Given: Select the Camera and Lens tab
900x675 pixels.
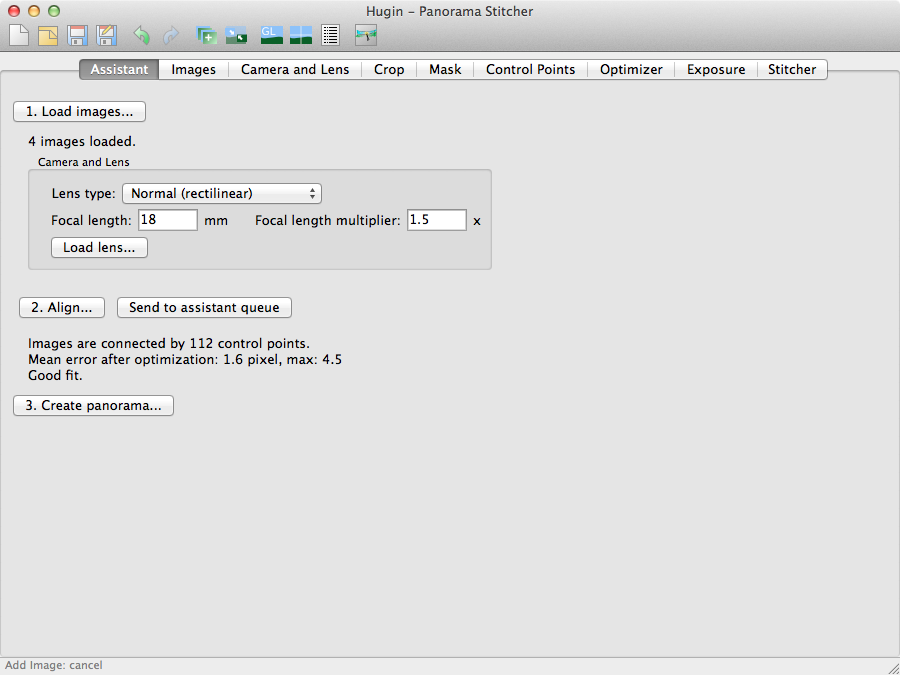Looking at the screenshot, I should pyautogui.click(x=295, y=69).
